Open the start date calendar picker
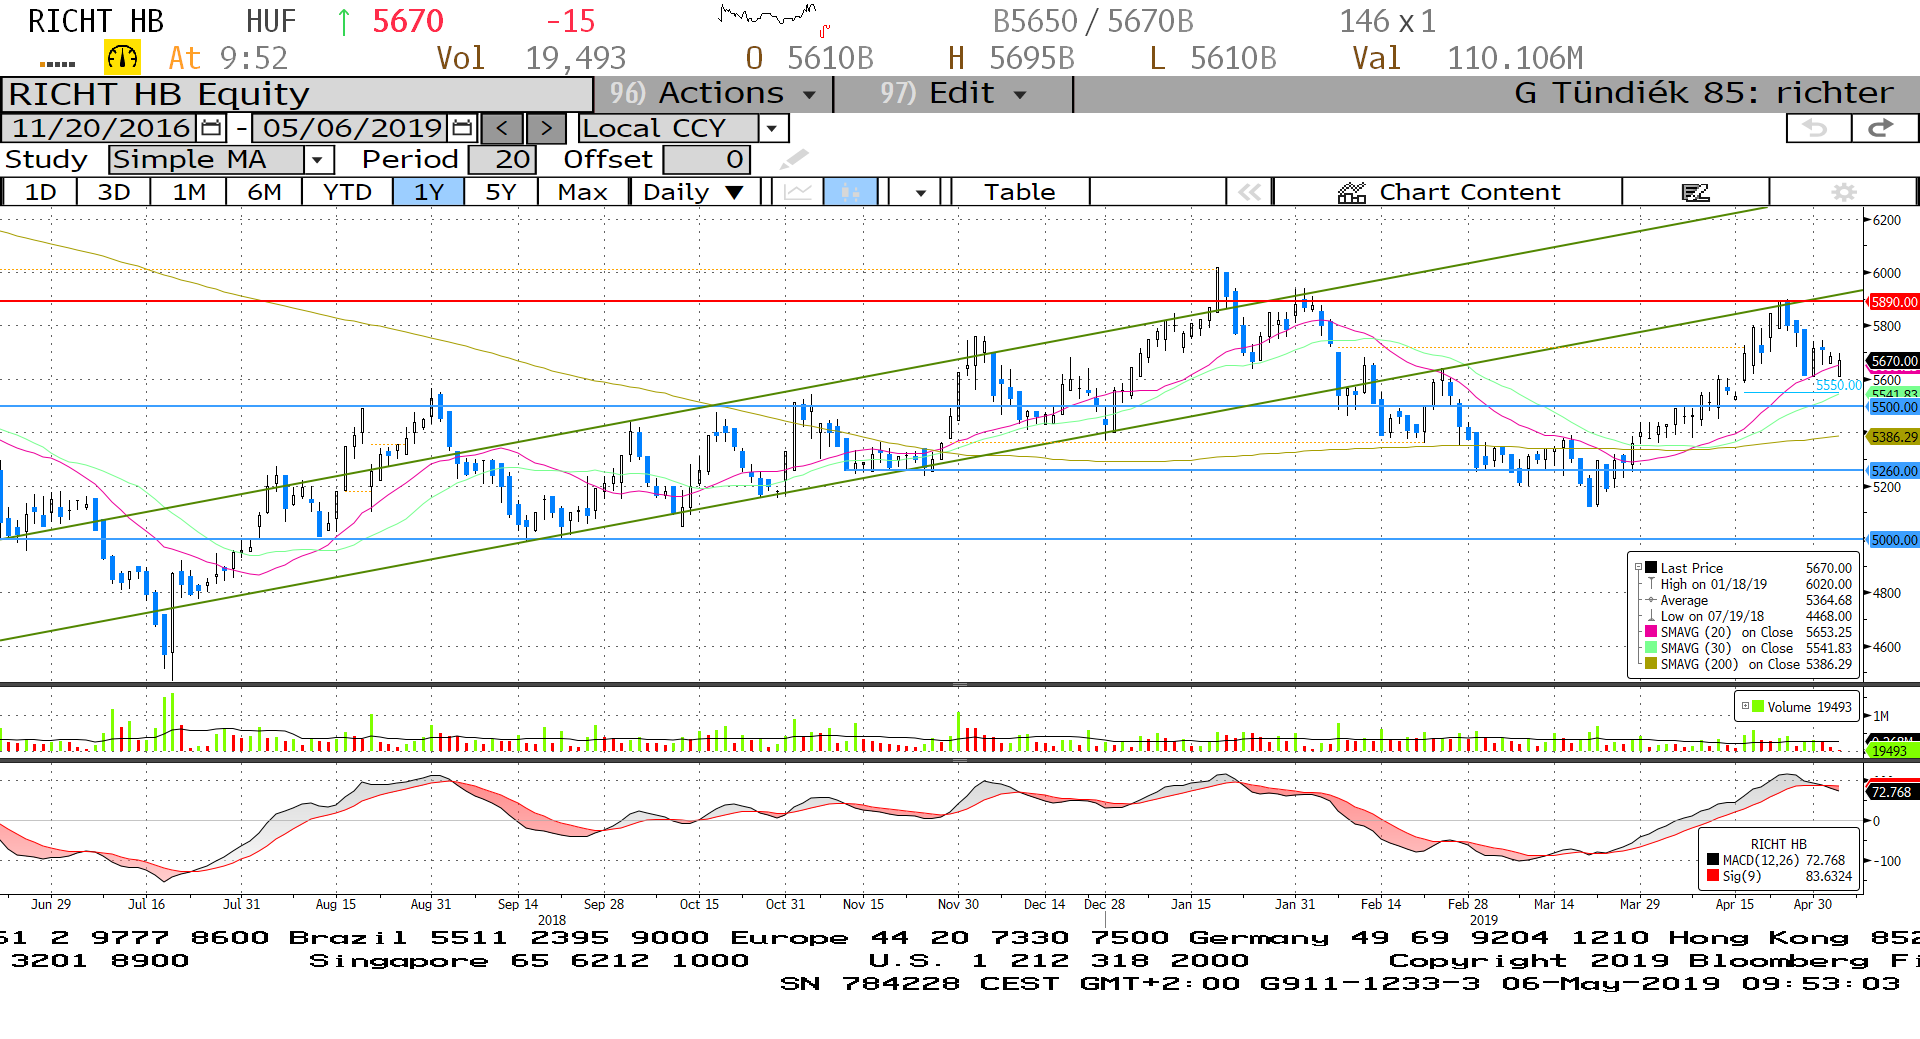Viewport: 1920px width, 1039px height. click(211, 128)
